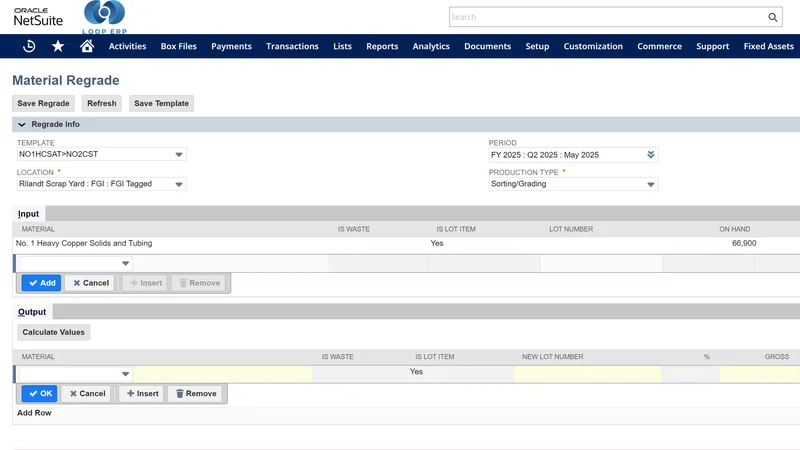800x450 pixels.
Task: Select the No. 1 Heavy Copper Solids row
Action: click(406, 243)
